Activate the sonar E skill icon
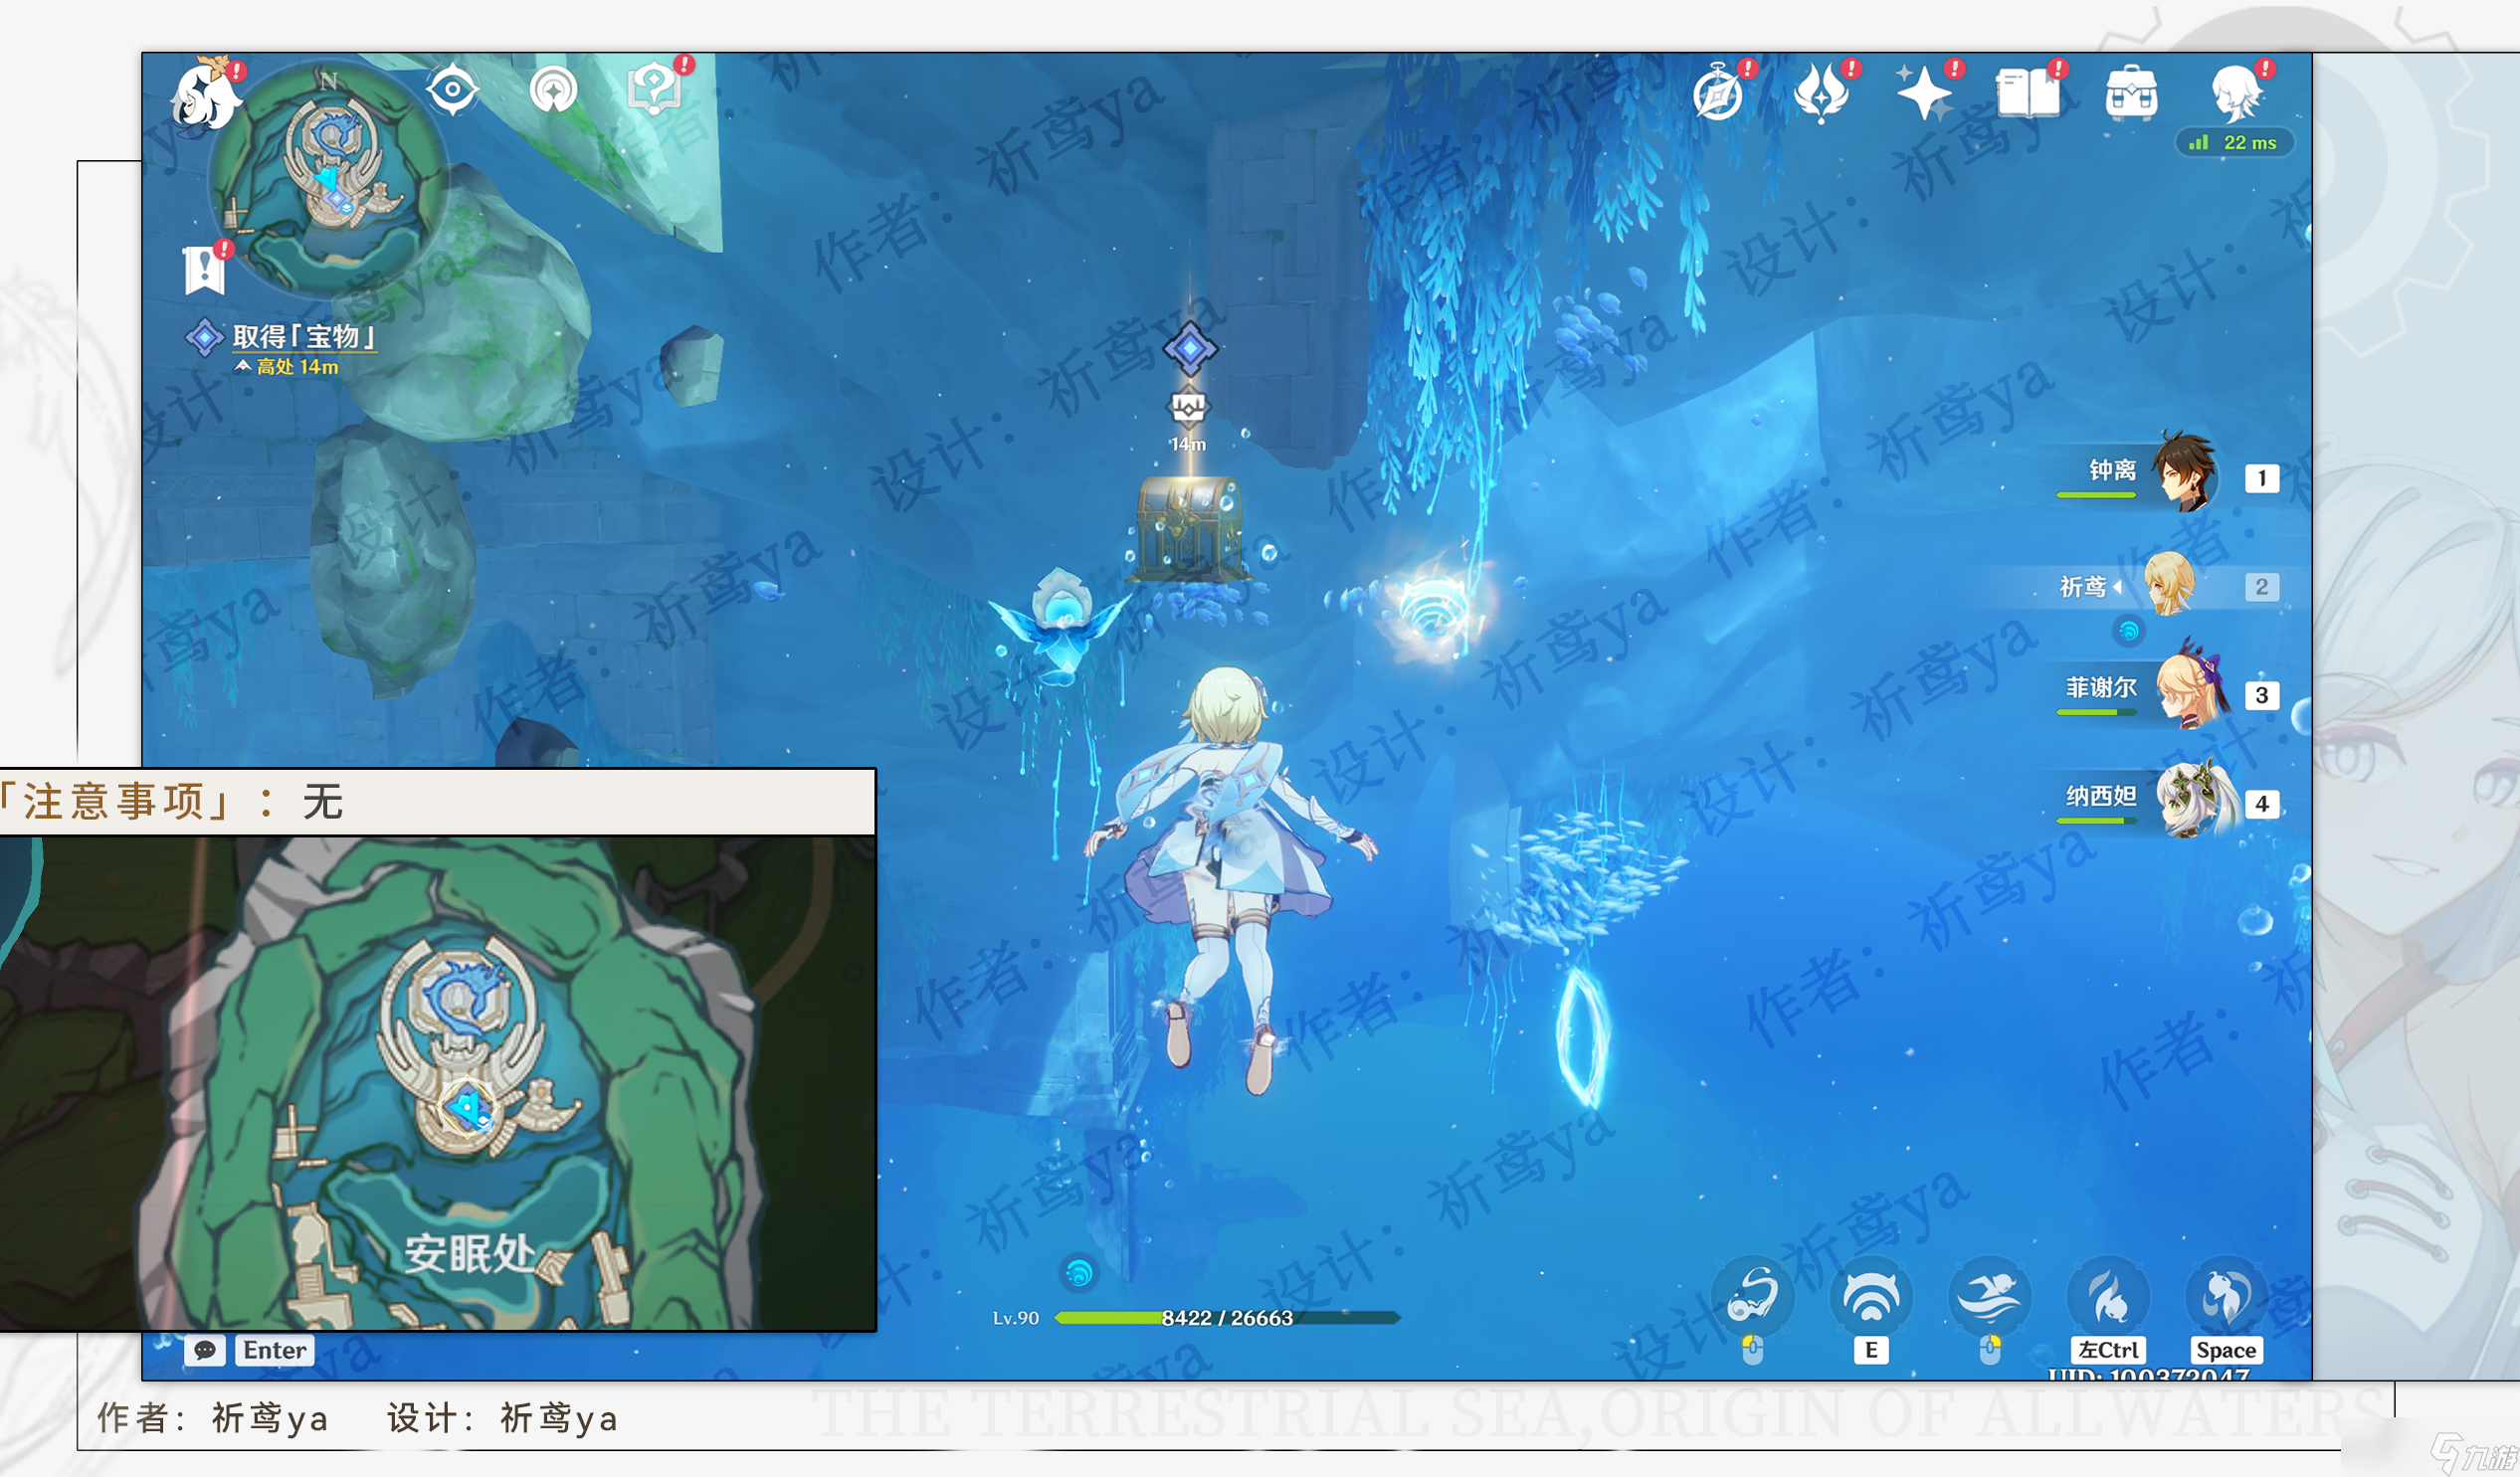 point(1871,1296)
